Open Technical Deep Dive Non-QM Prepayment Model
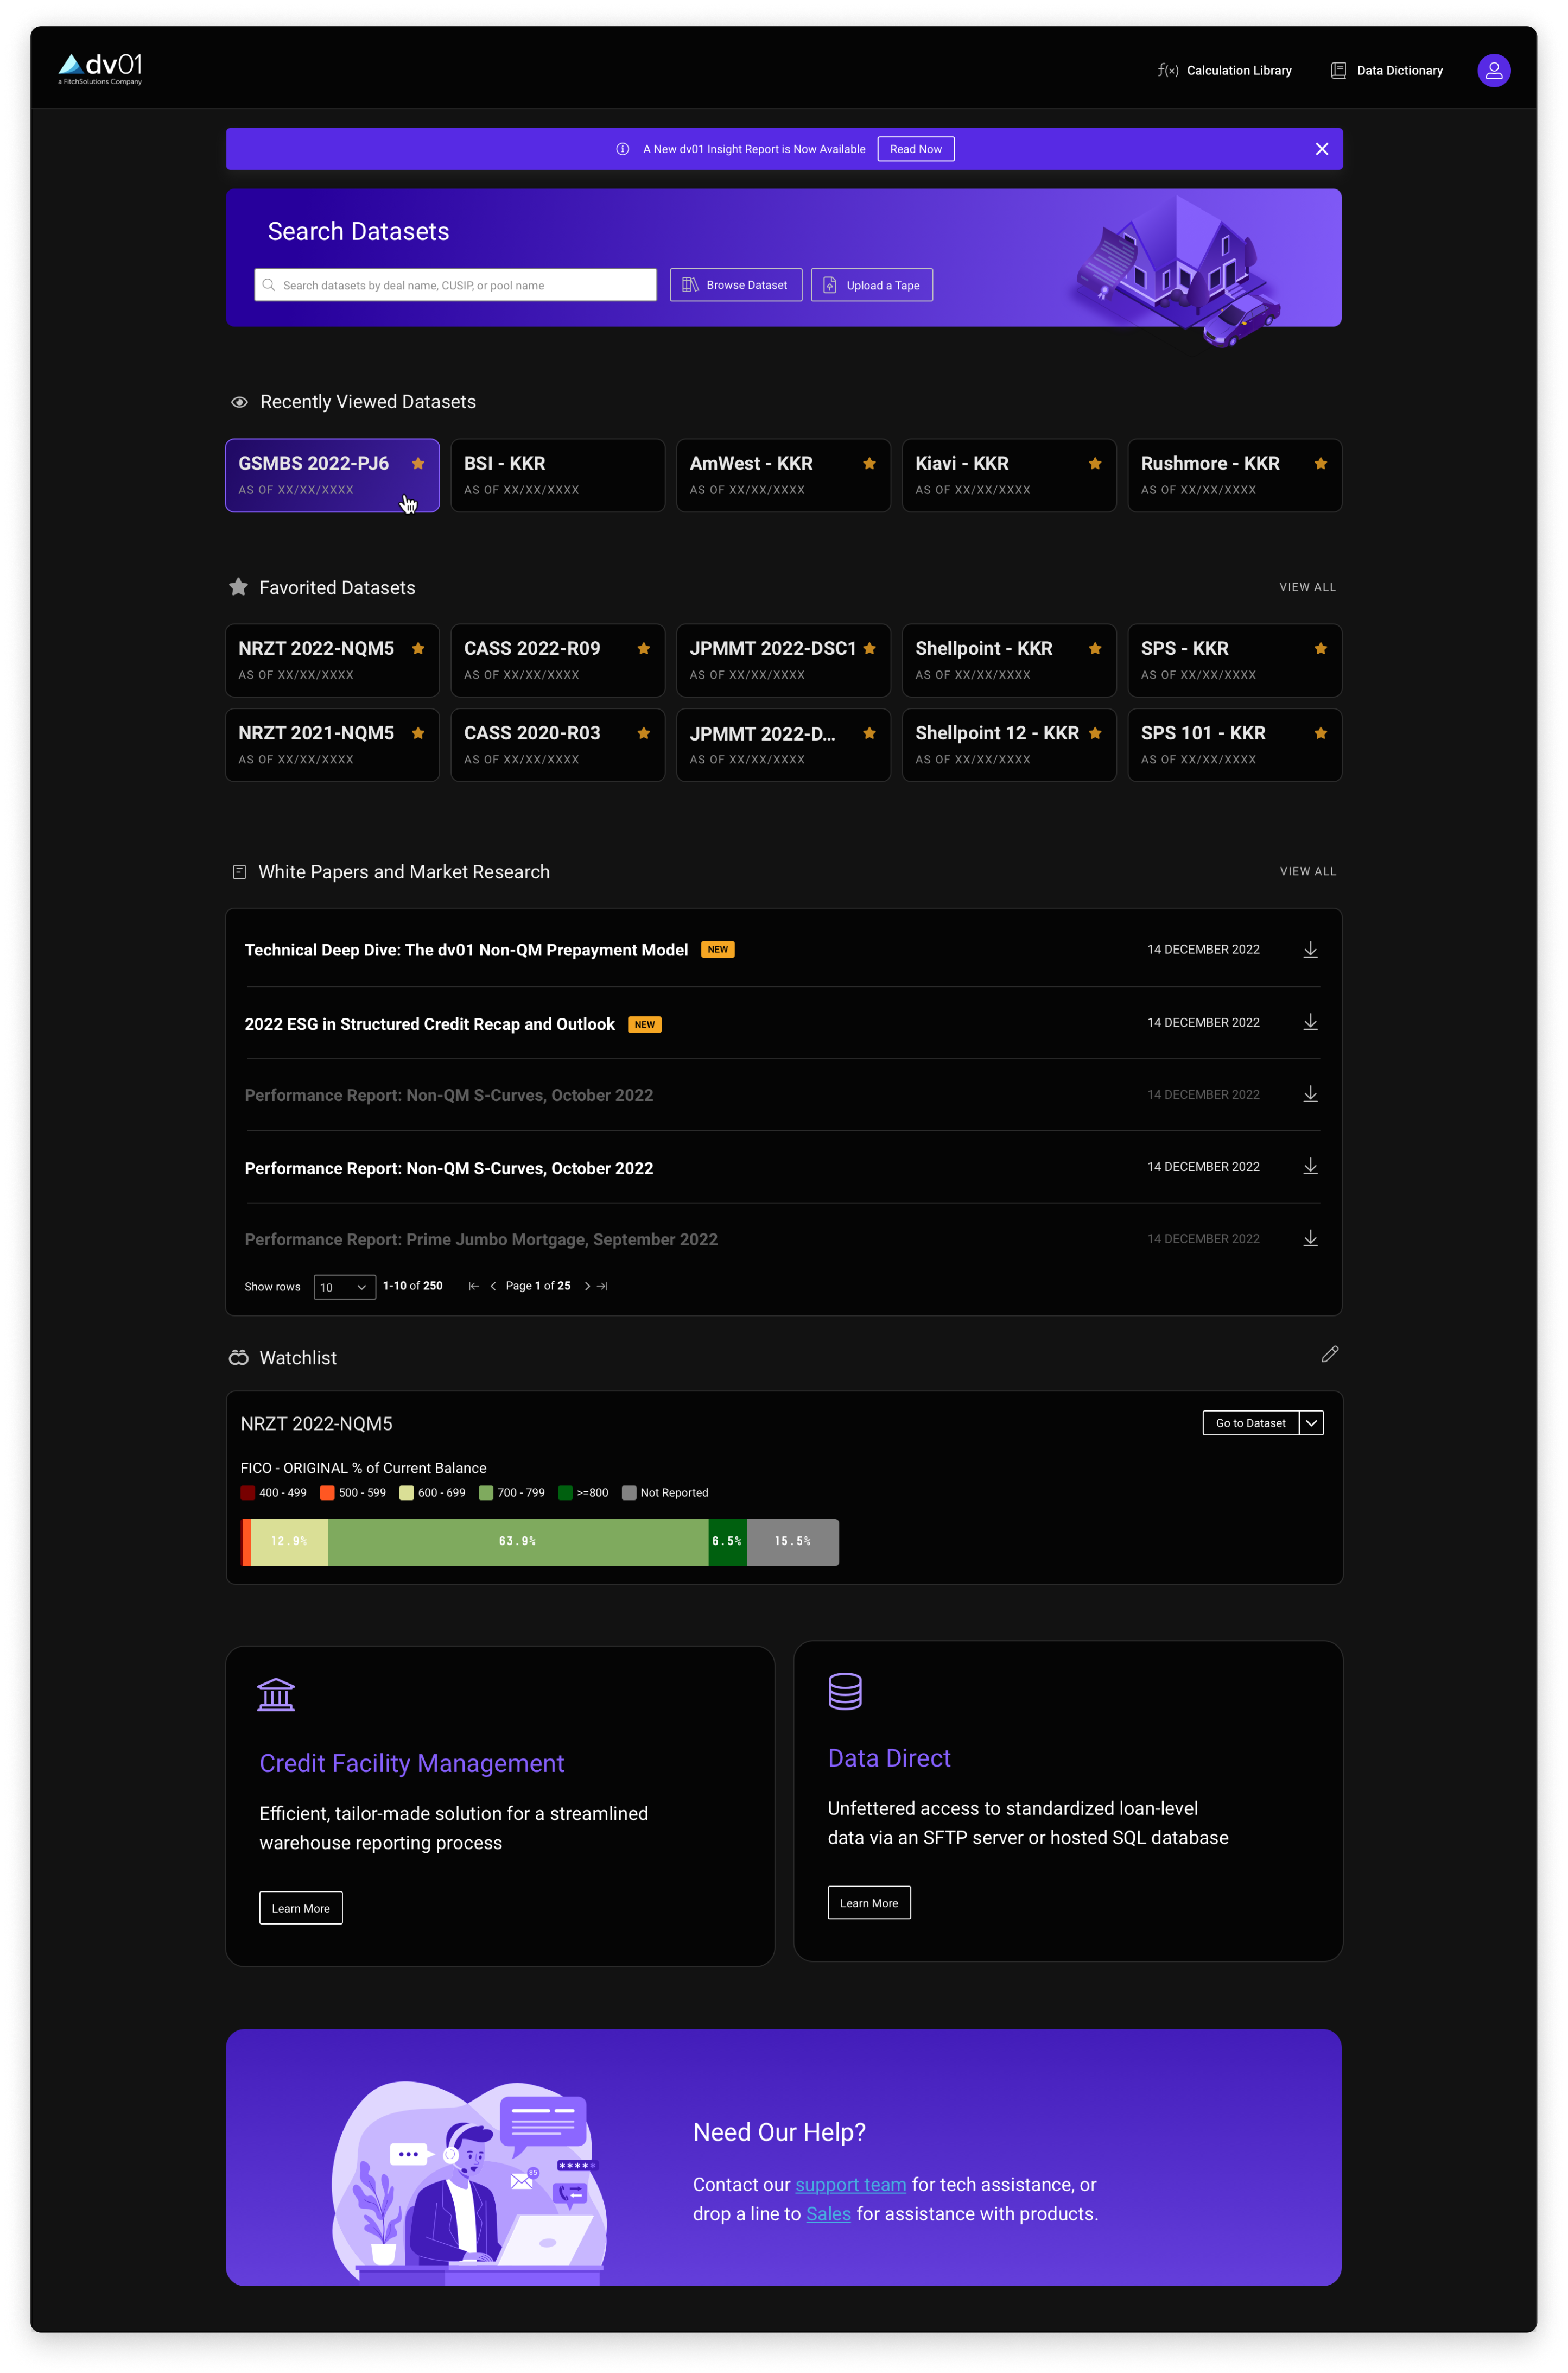Screen dimensions: 1568x2373 point(466,949)
